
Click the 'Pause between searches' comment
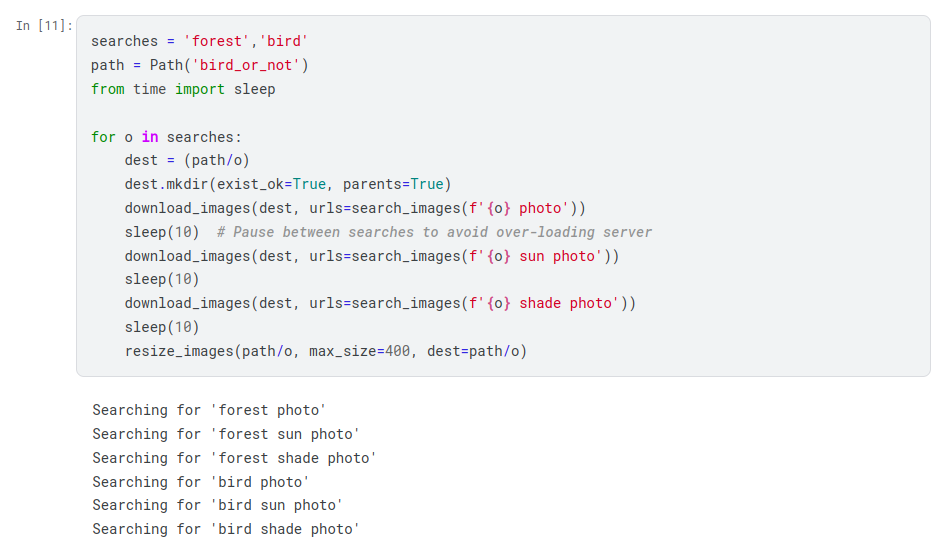click(434, 232)
